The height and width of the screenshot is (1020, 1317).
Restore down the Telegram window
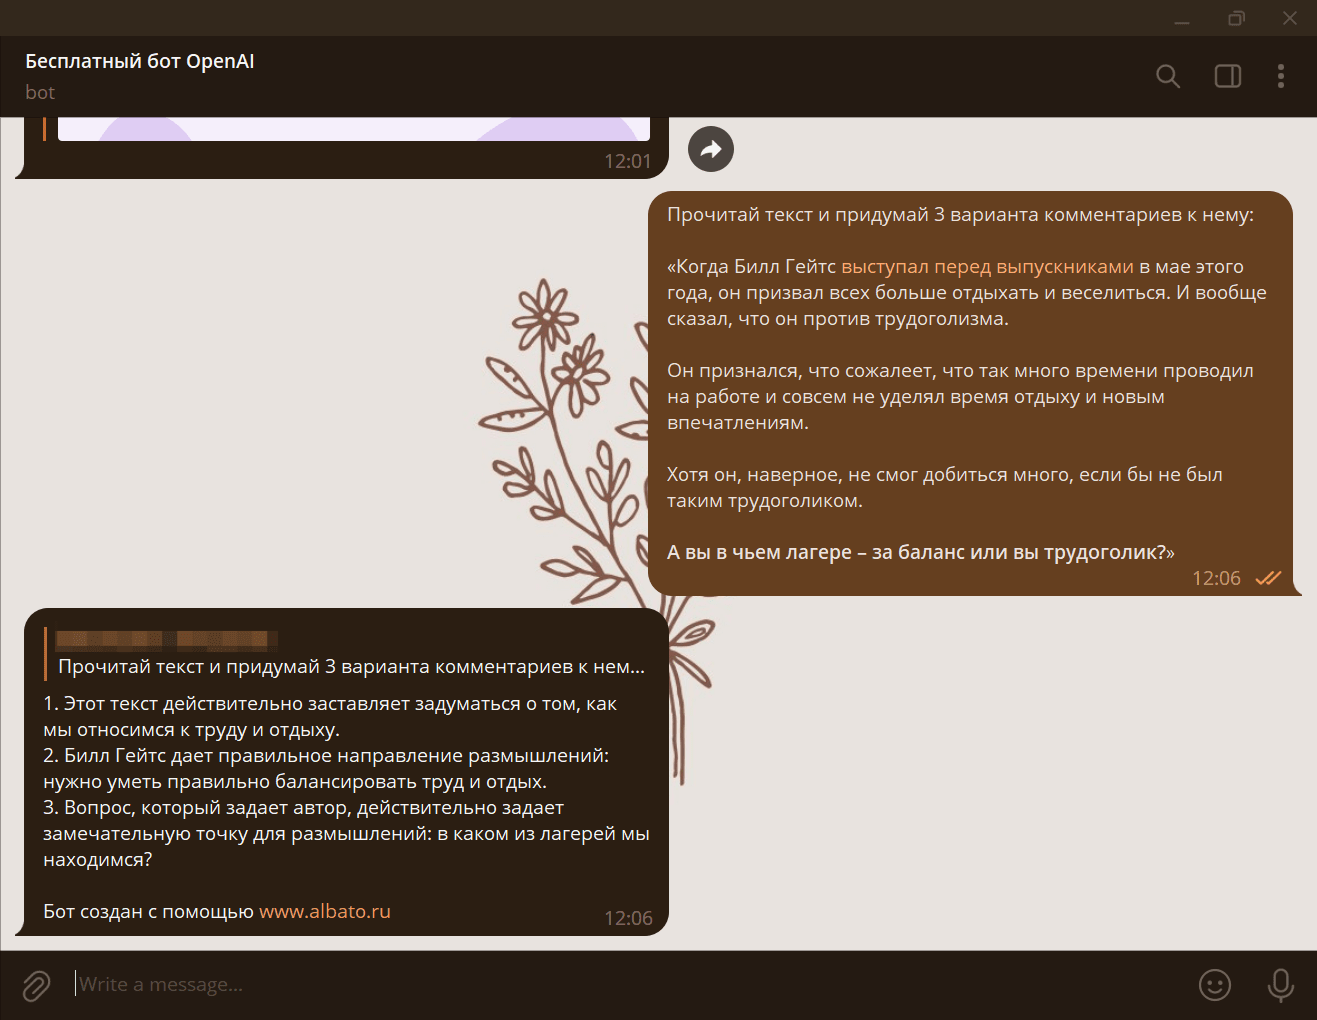pyautogui.click(x=1236, y=18)
